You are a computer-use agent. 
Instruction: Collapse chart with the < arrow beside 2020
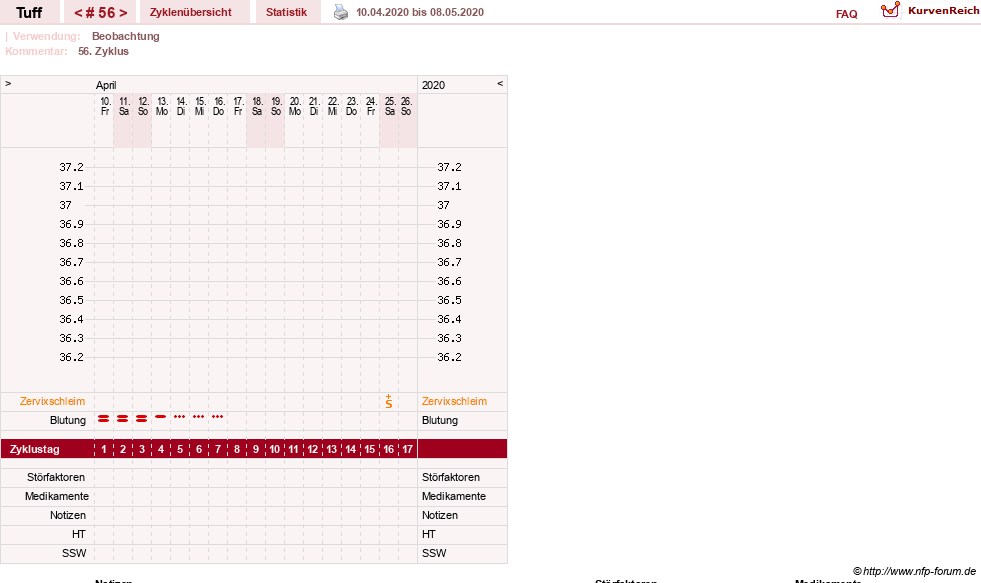point(500,83)
